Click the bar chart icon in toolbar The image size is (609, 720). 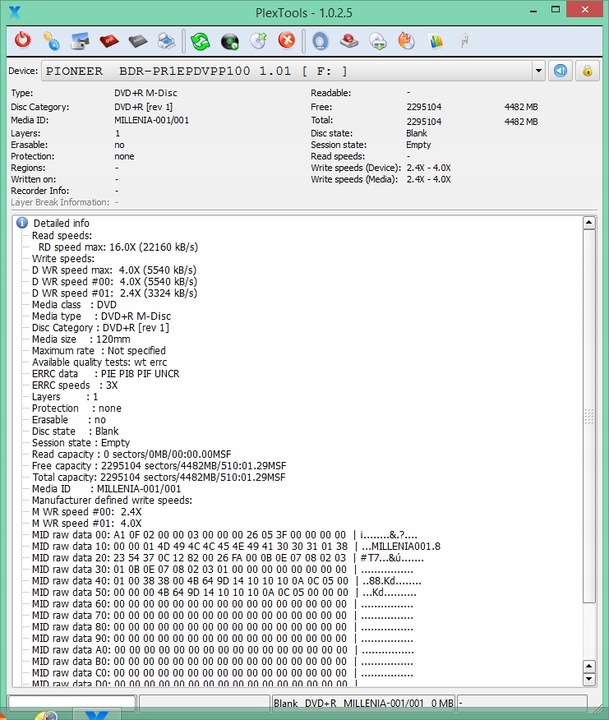(435, 41)
